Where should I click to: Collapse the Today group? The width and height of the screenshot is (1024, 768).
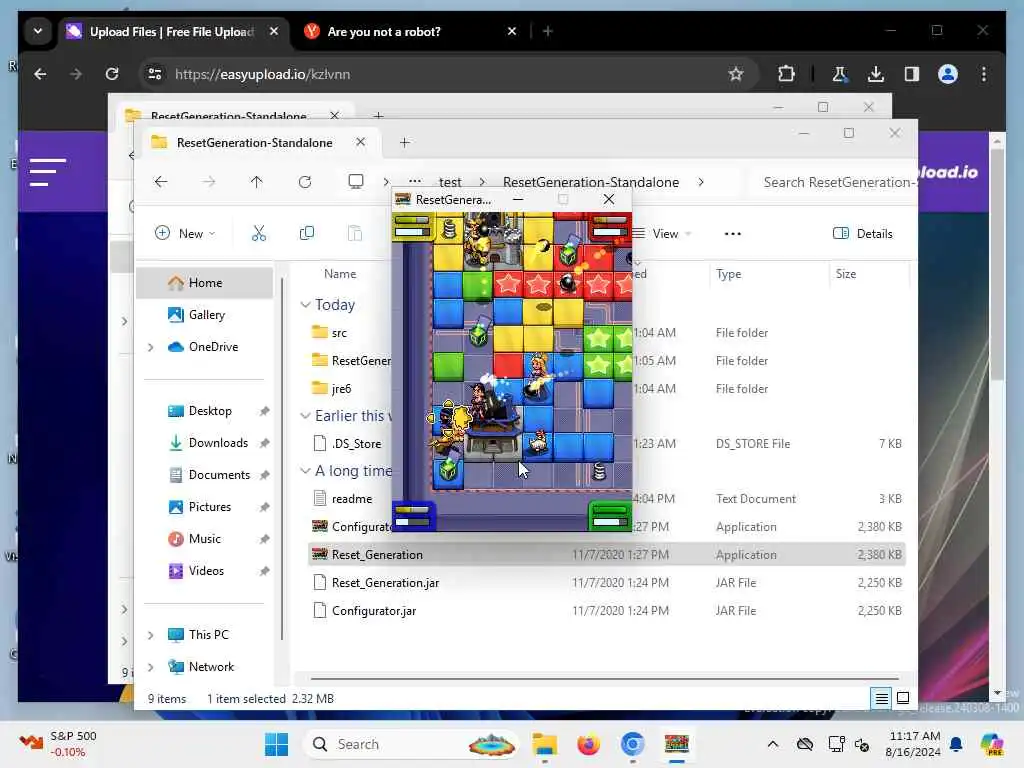click(x=305, y=305)
